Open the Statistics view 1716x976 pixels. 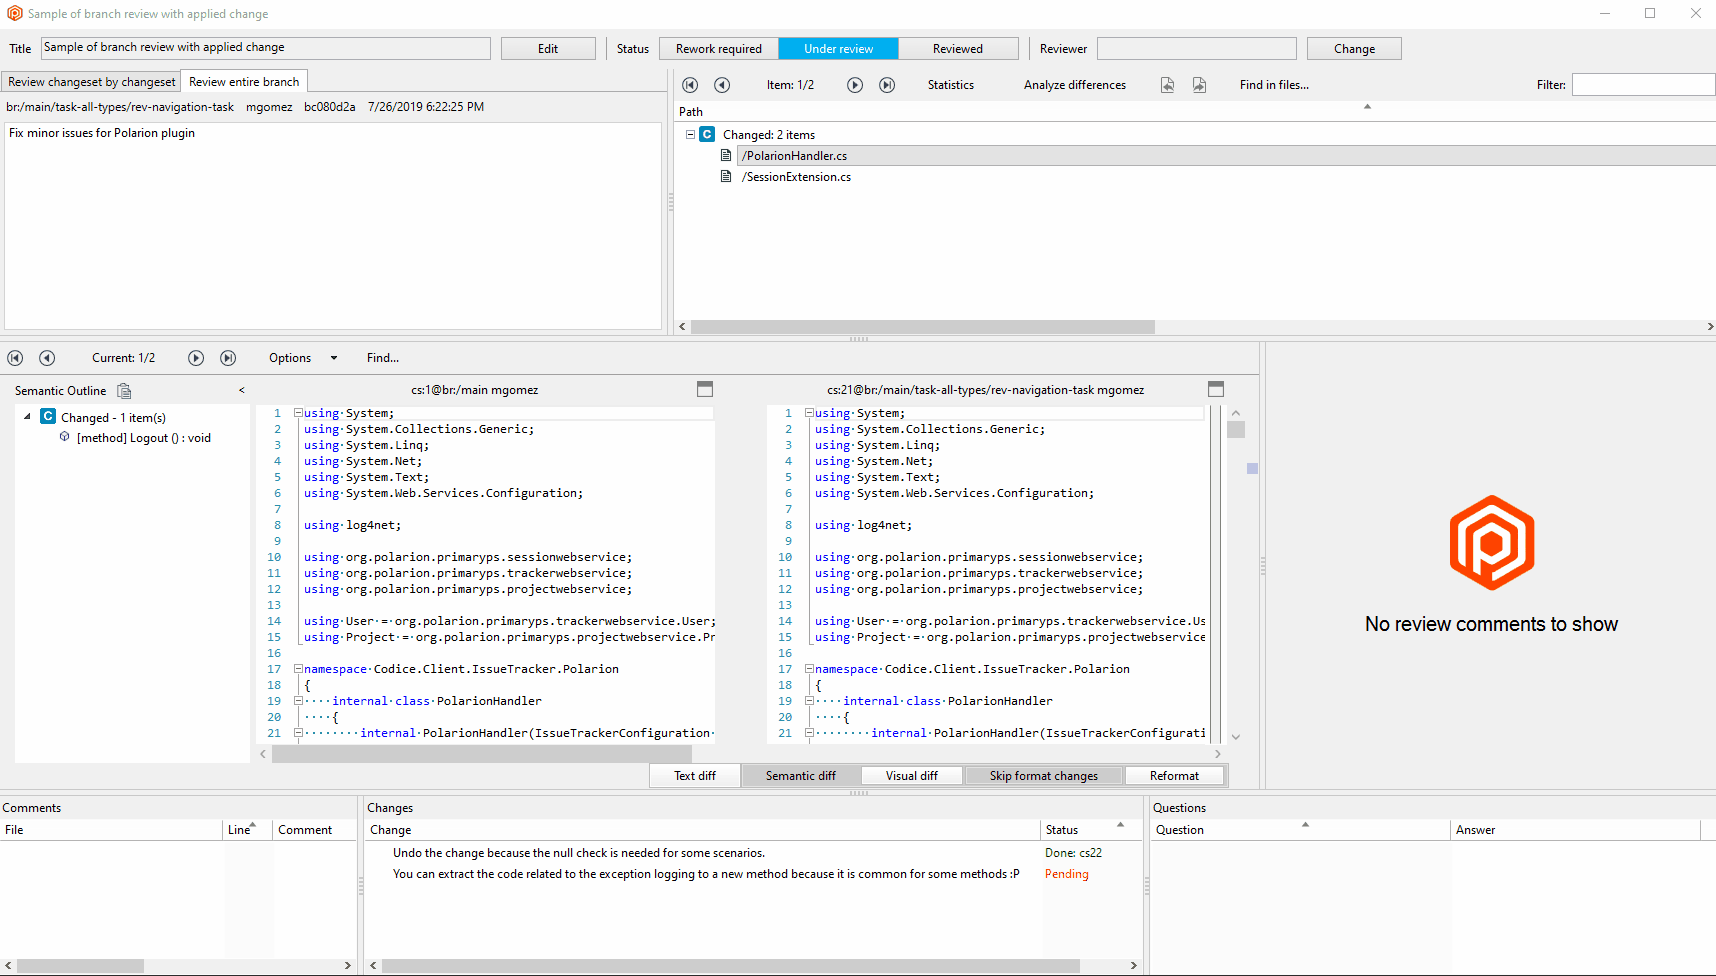coord(950,85)
